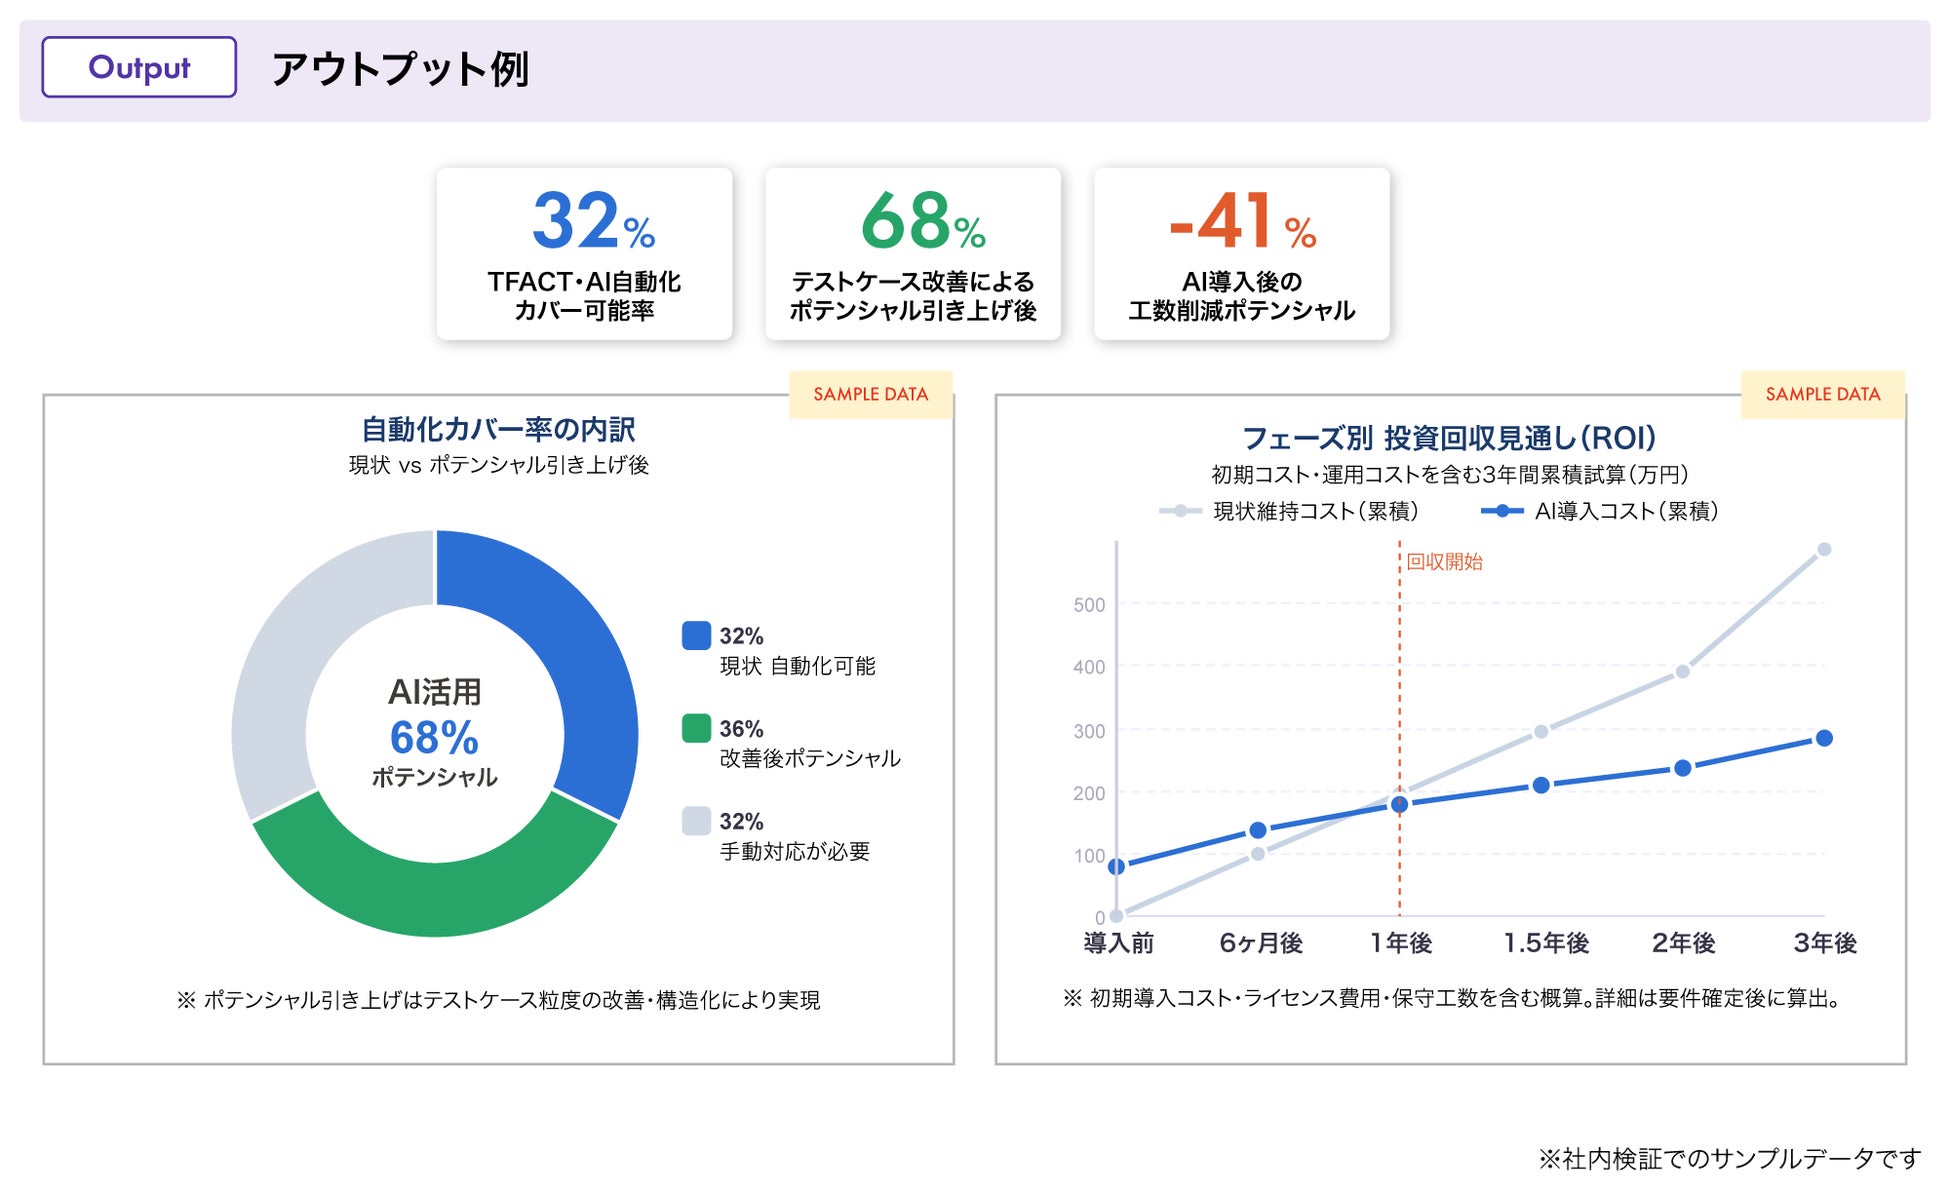Viewport: 1950px width, 1192px height.
Task: Click the blue data point at 6ヶ月後
Action: click(x=1258, y=830)
